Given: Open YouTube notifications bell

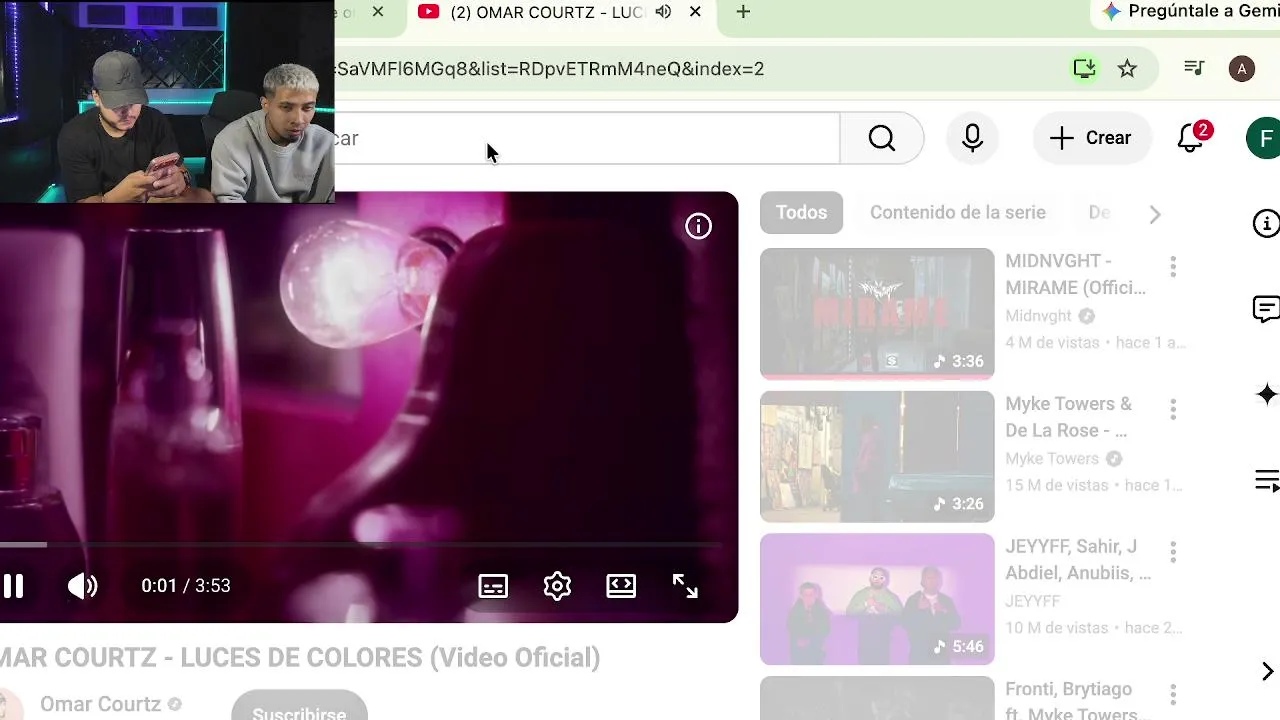Looking at the screenshot, I should click(x=1190, y=138).
